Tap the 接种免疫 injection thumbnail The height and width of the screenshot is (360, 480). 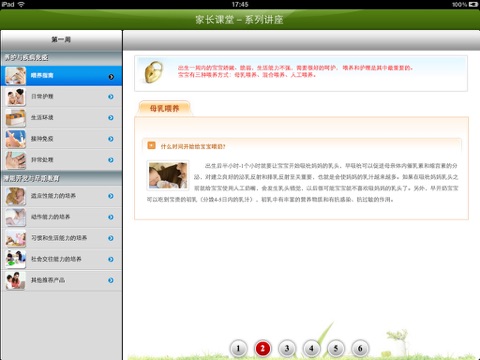point(16,139)
